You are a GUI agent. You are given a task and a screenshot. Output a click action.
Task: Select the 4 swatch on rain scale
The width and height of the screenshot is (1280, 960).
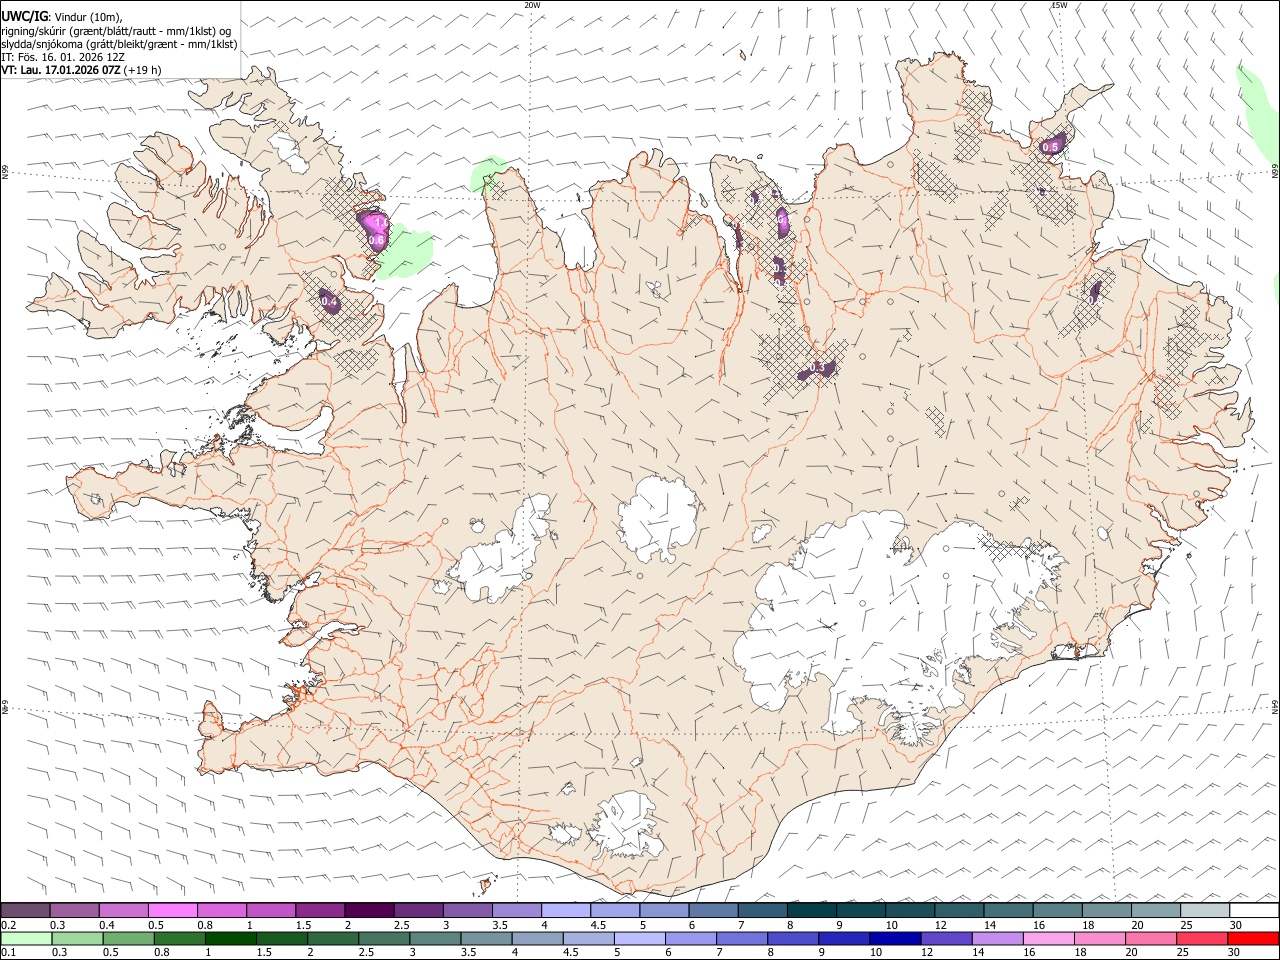tap(538, 938)
